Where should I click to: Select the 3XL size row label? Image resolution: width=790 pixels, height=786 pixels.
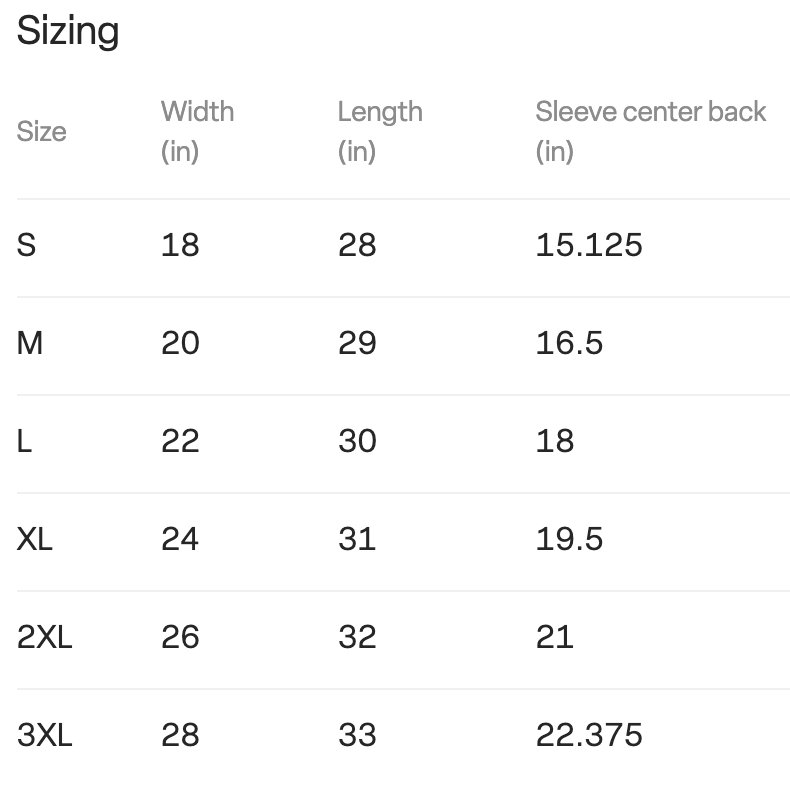44,735
